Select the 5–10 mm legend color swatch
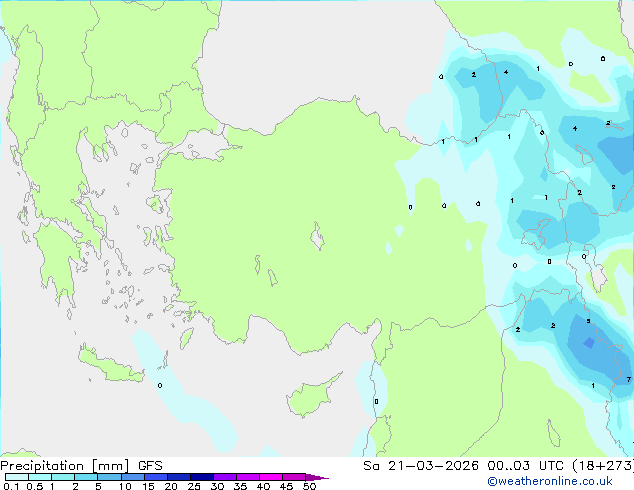 pyautogui.click(x=109, y=477)
